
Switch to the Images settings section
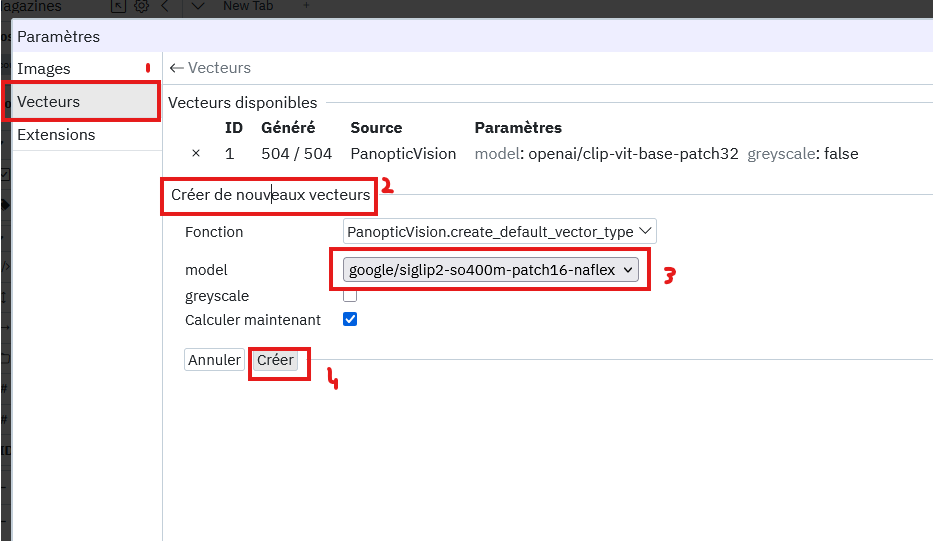click(x=44, y=69)
